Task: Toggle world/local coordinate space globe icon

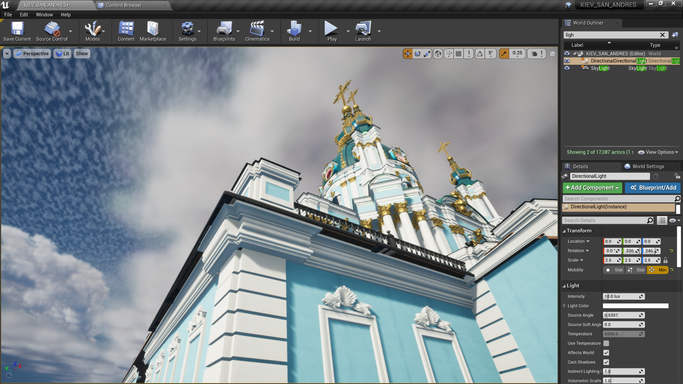Action: pos(438,54)
